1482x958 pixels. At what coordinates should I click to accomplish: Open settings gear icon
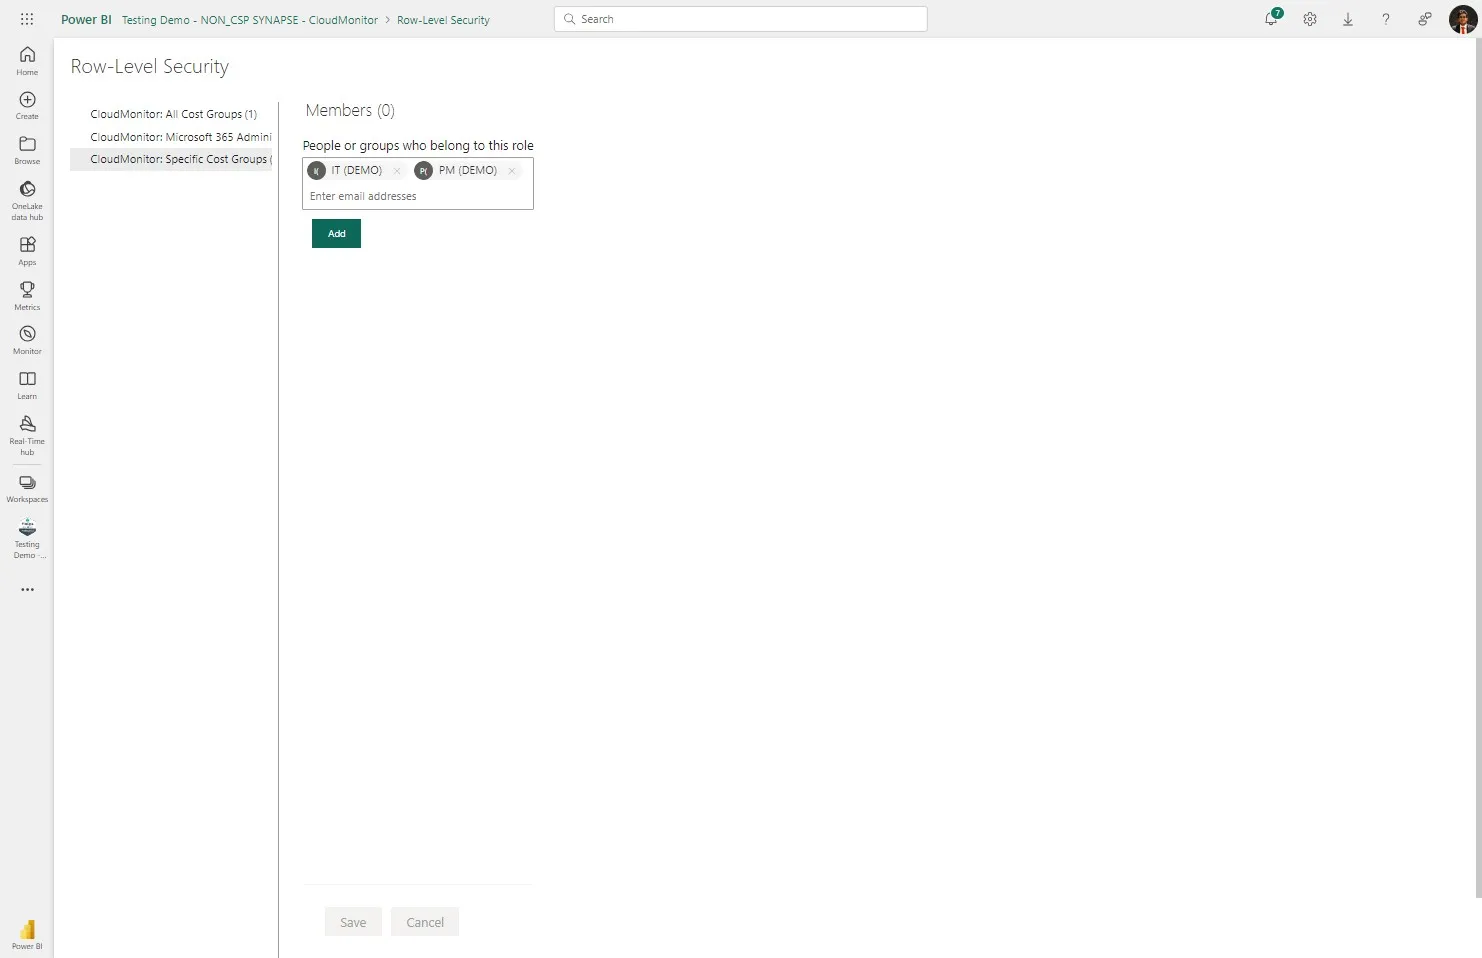coord(1310,19)
